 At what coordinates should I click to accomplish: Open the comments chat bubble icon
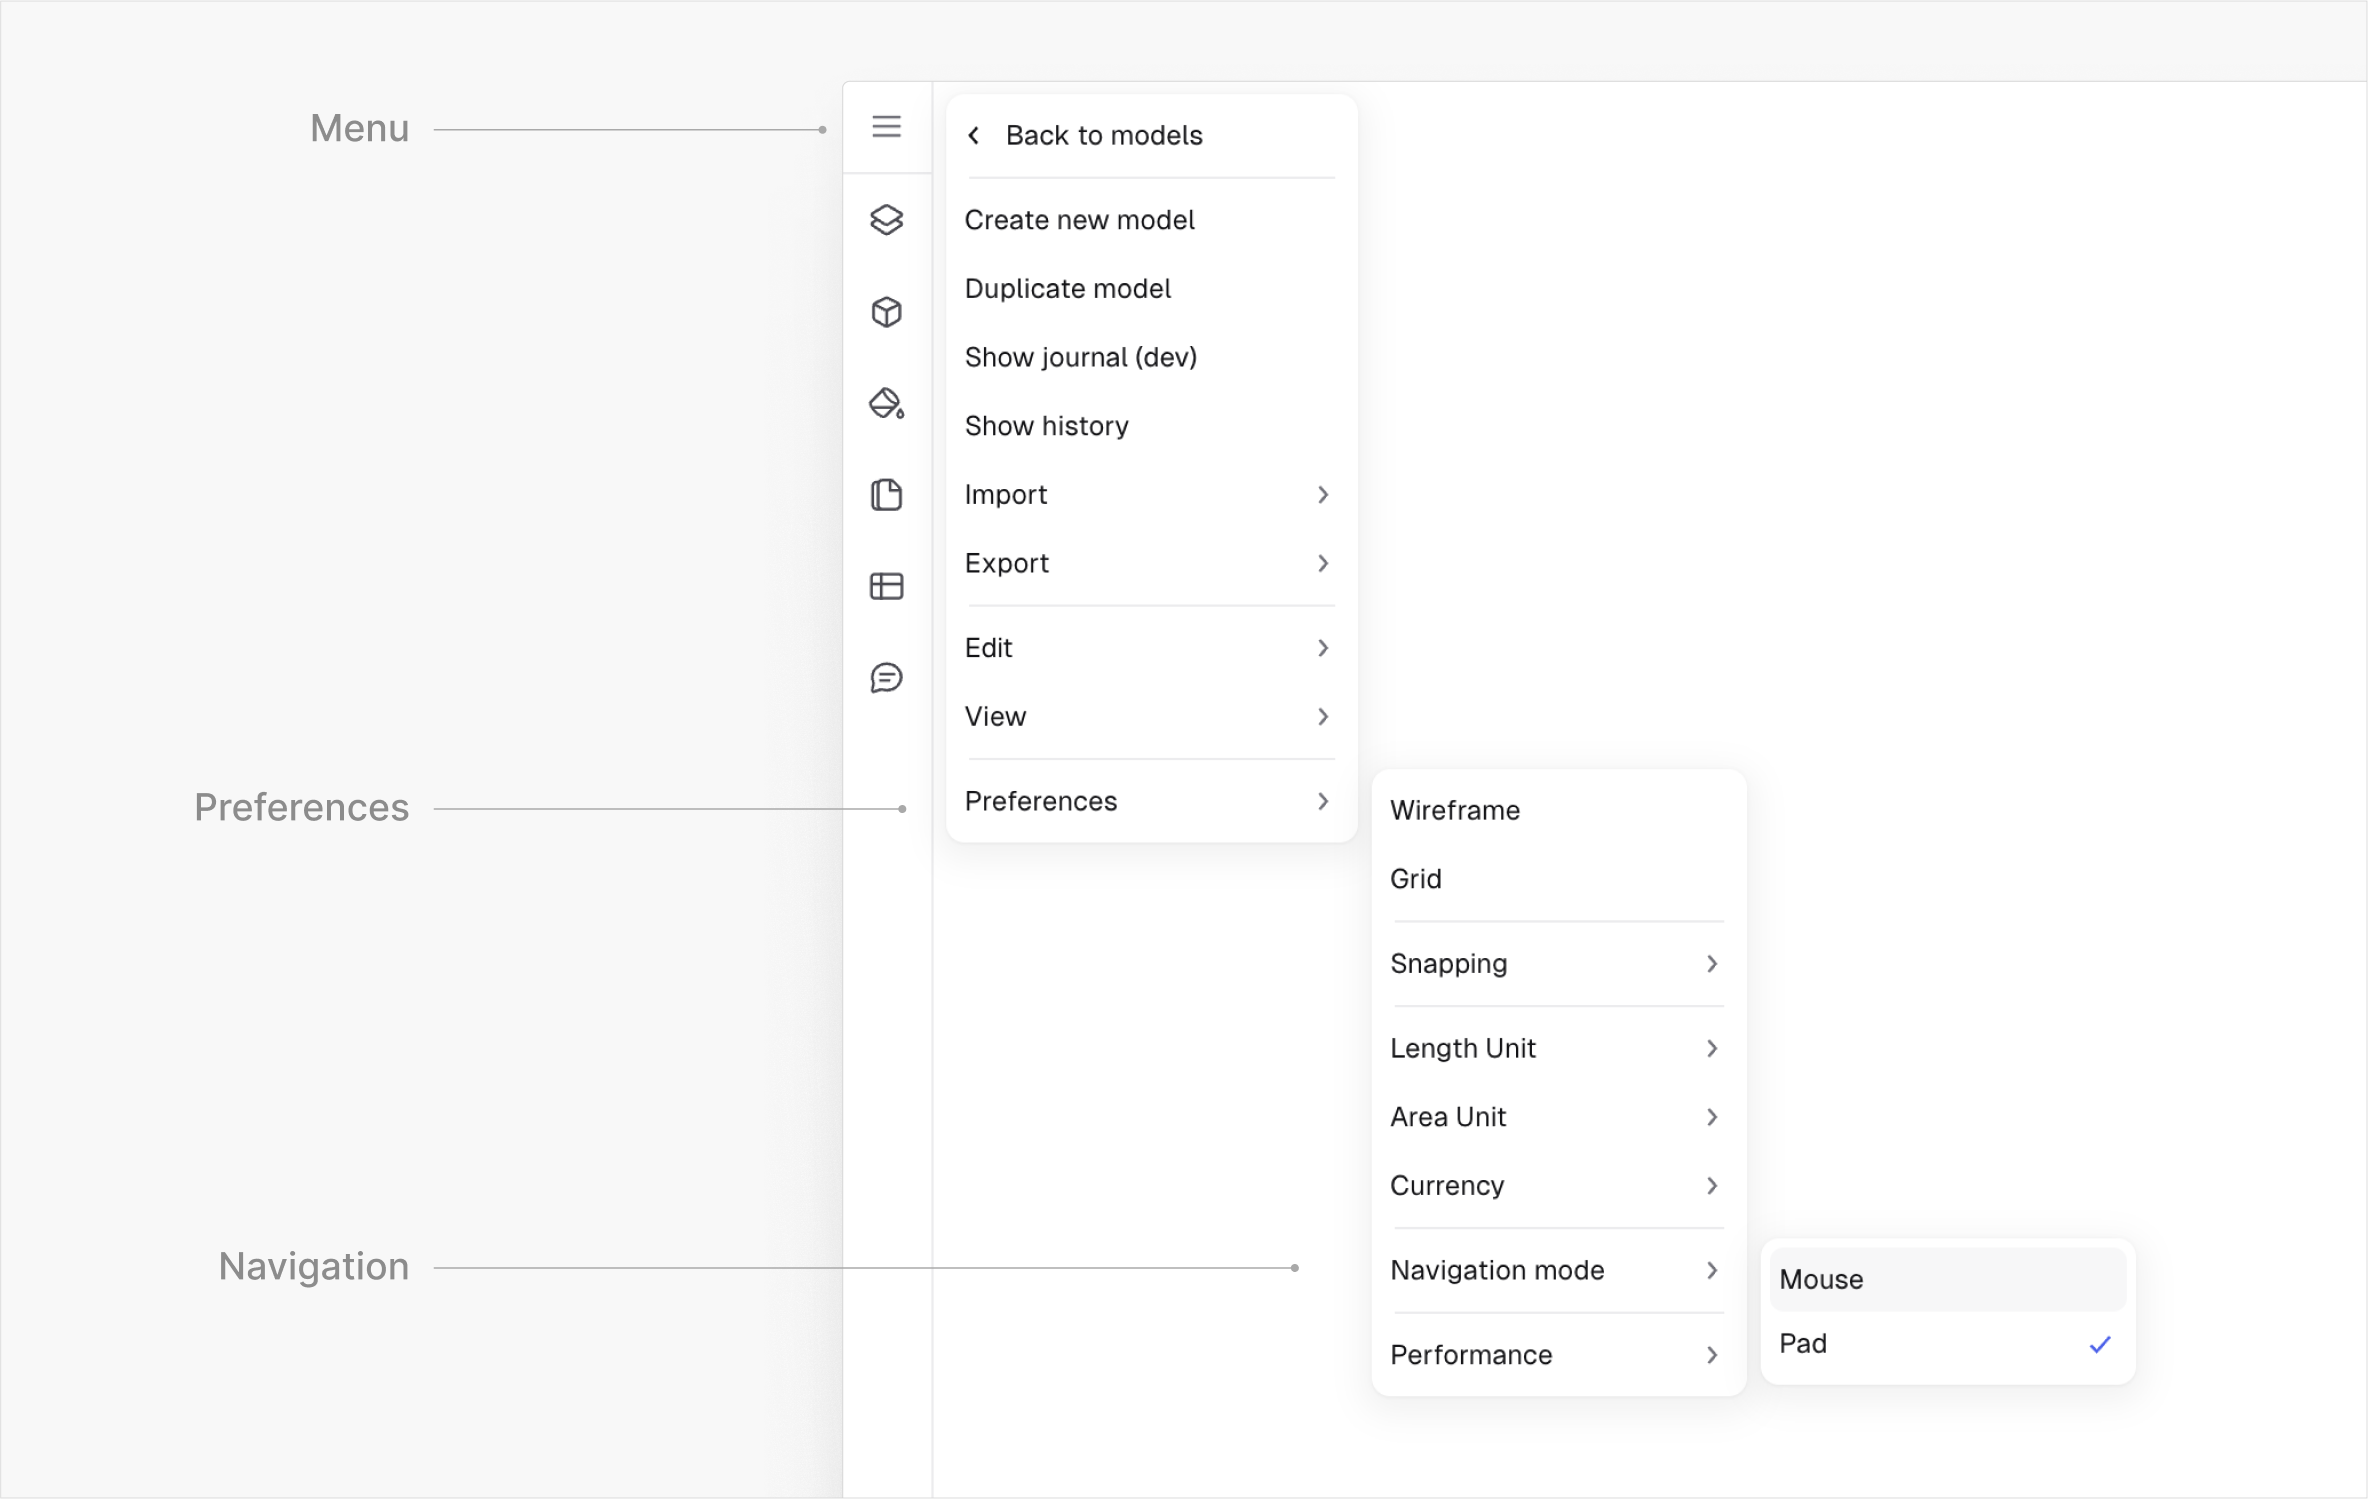(886, 678)
